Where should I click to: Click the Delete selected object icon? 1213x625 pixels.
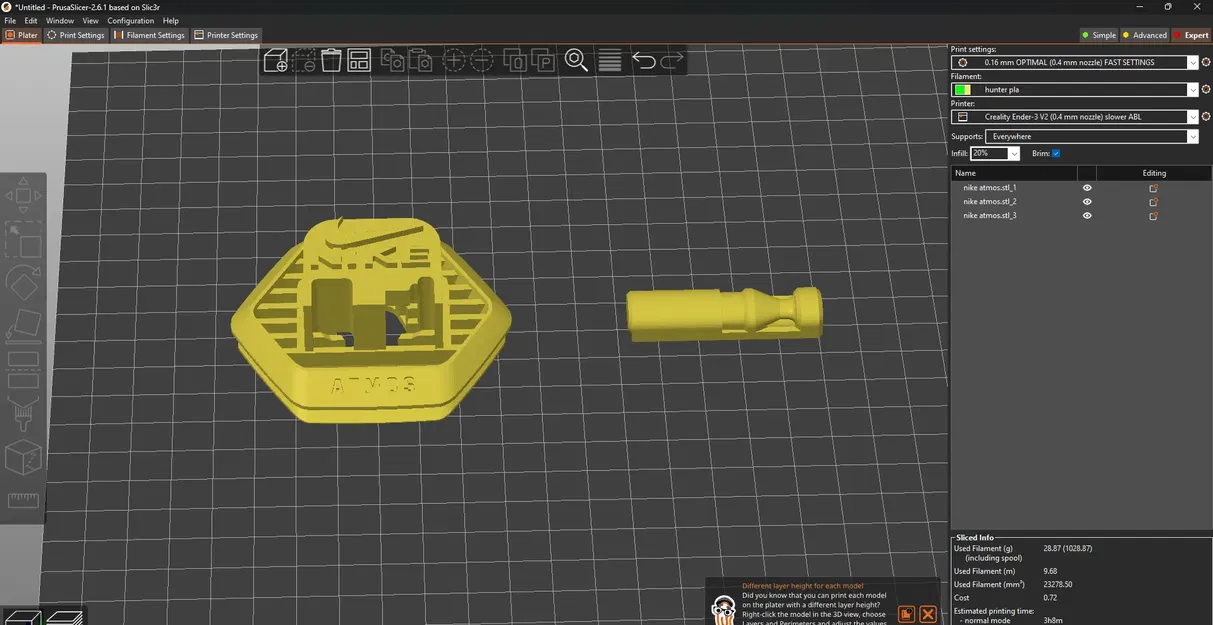coord(304,61)
